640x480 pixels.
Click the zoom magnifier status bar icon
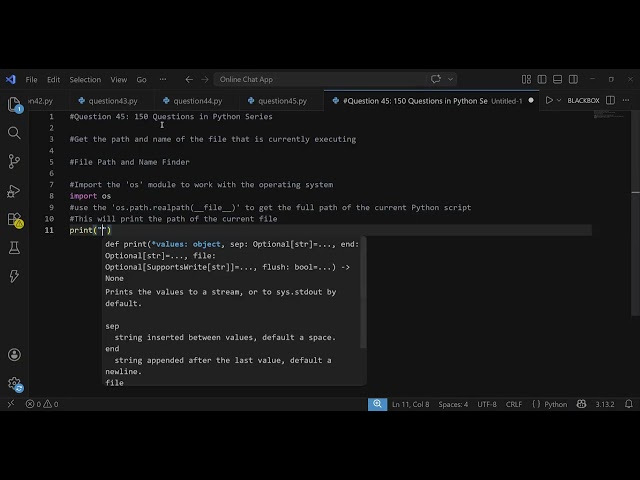377,404
